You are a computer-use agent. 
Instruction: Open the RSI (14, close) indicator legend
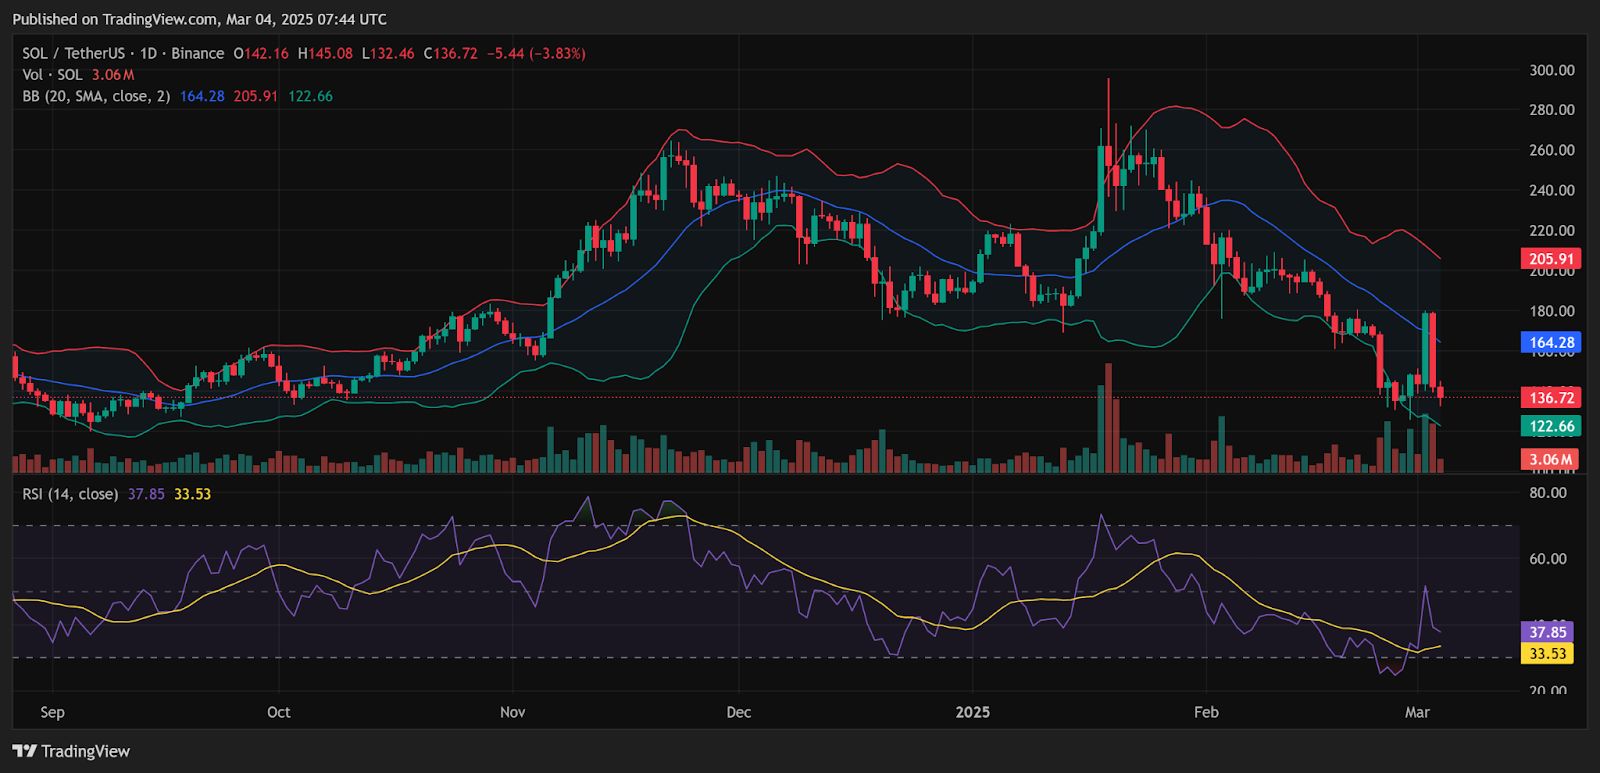point(70,494)
